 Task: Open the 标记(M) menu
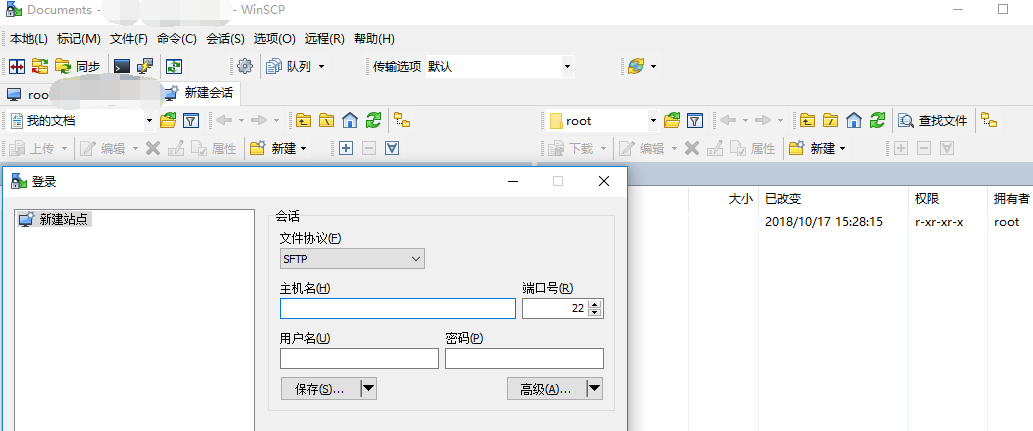79,38
